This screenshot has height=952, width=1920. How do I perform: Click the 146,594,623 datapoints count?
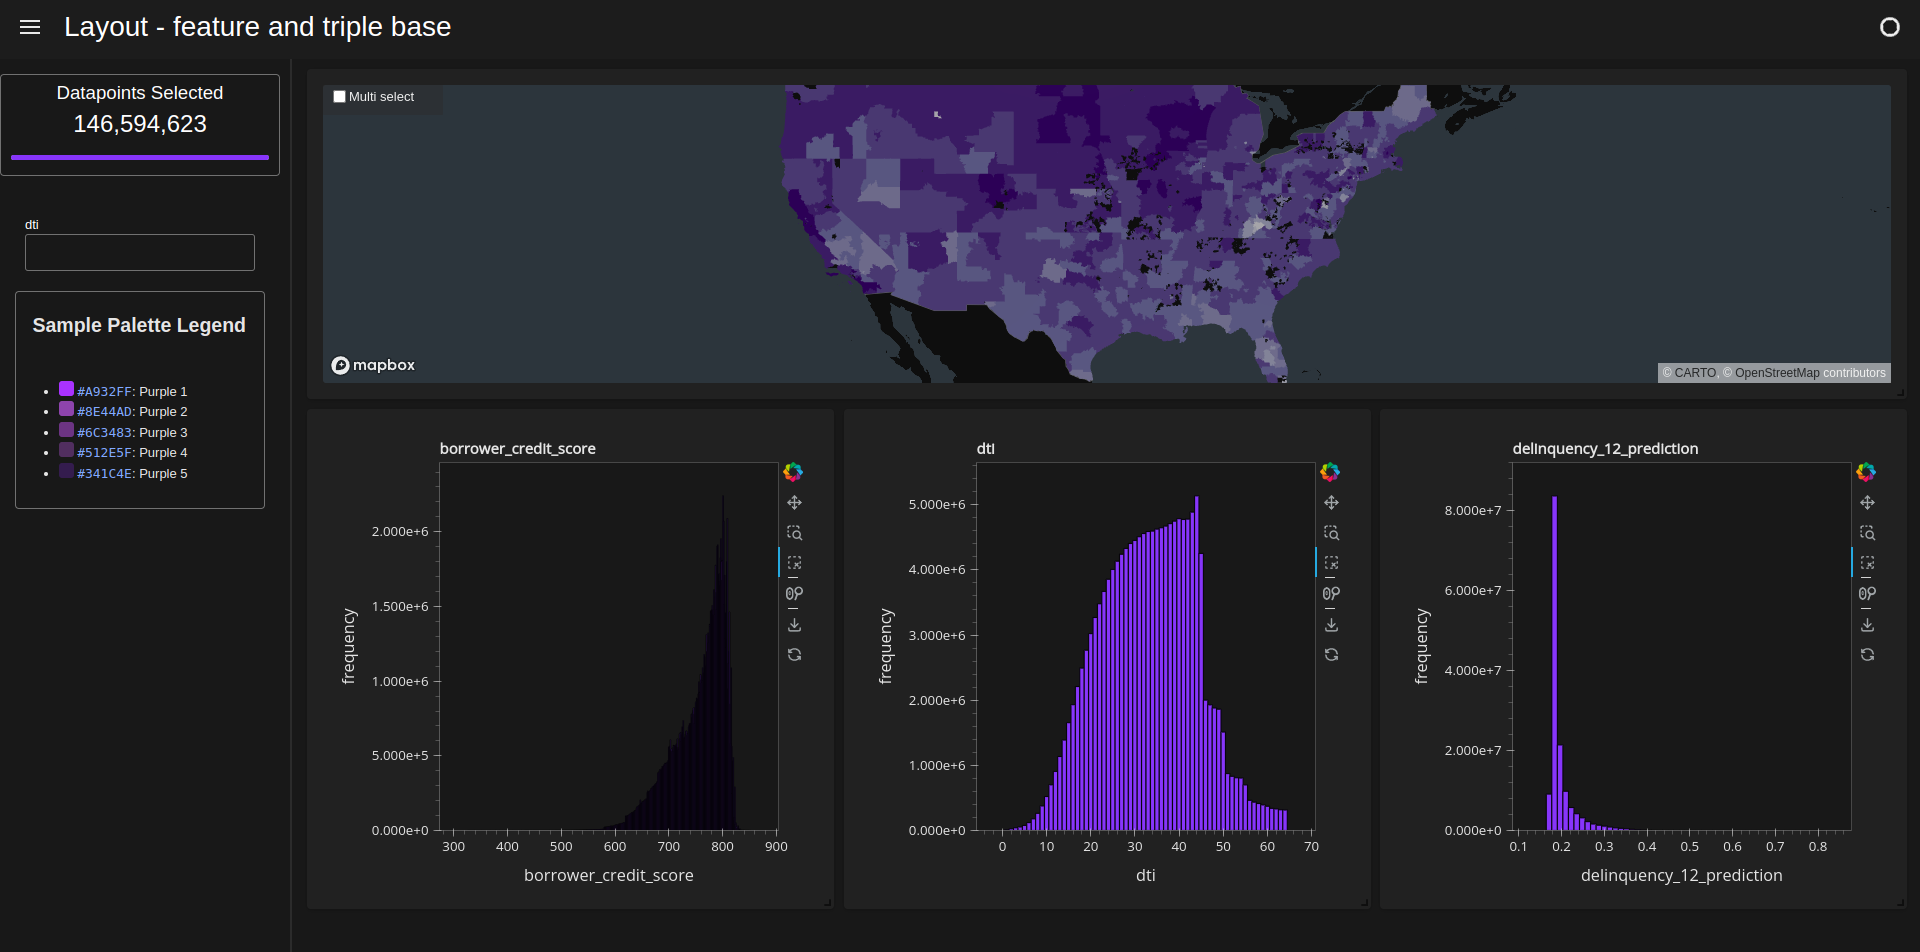coord(140,124)
